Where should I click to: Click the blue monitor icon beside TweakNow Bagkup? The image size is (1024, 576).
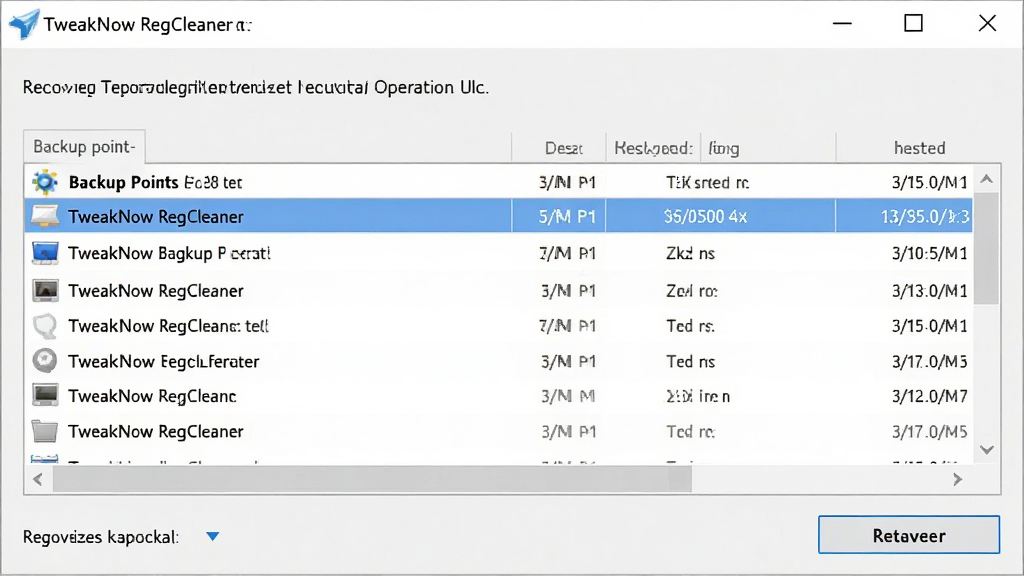pos(45,253)
